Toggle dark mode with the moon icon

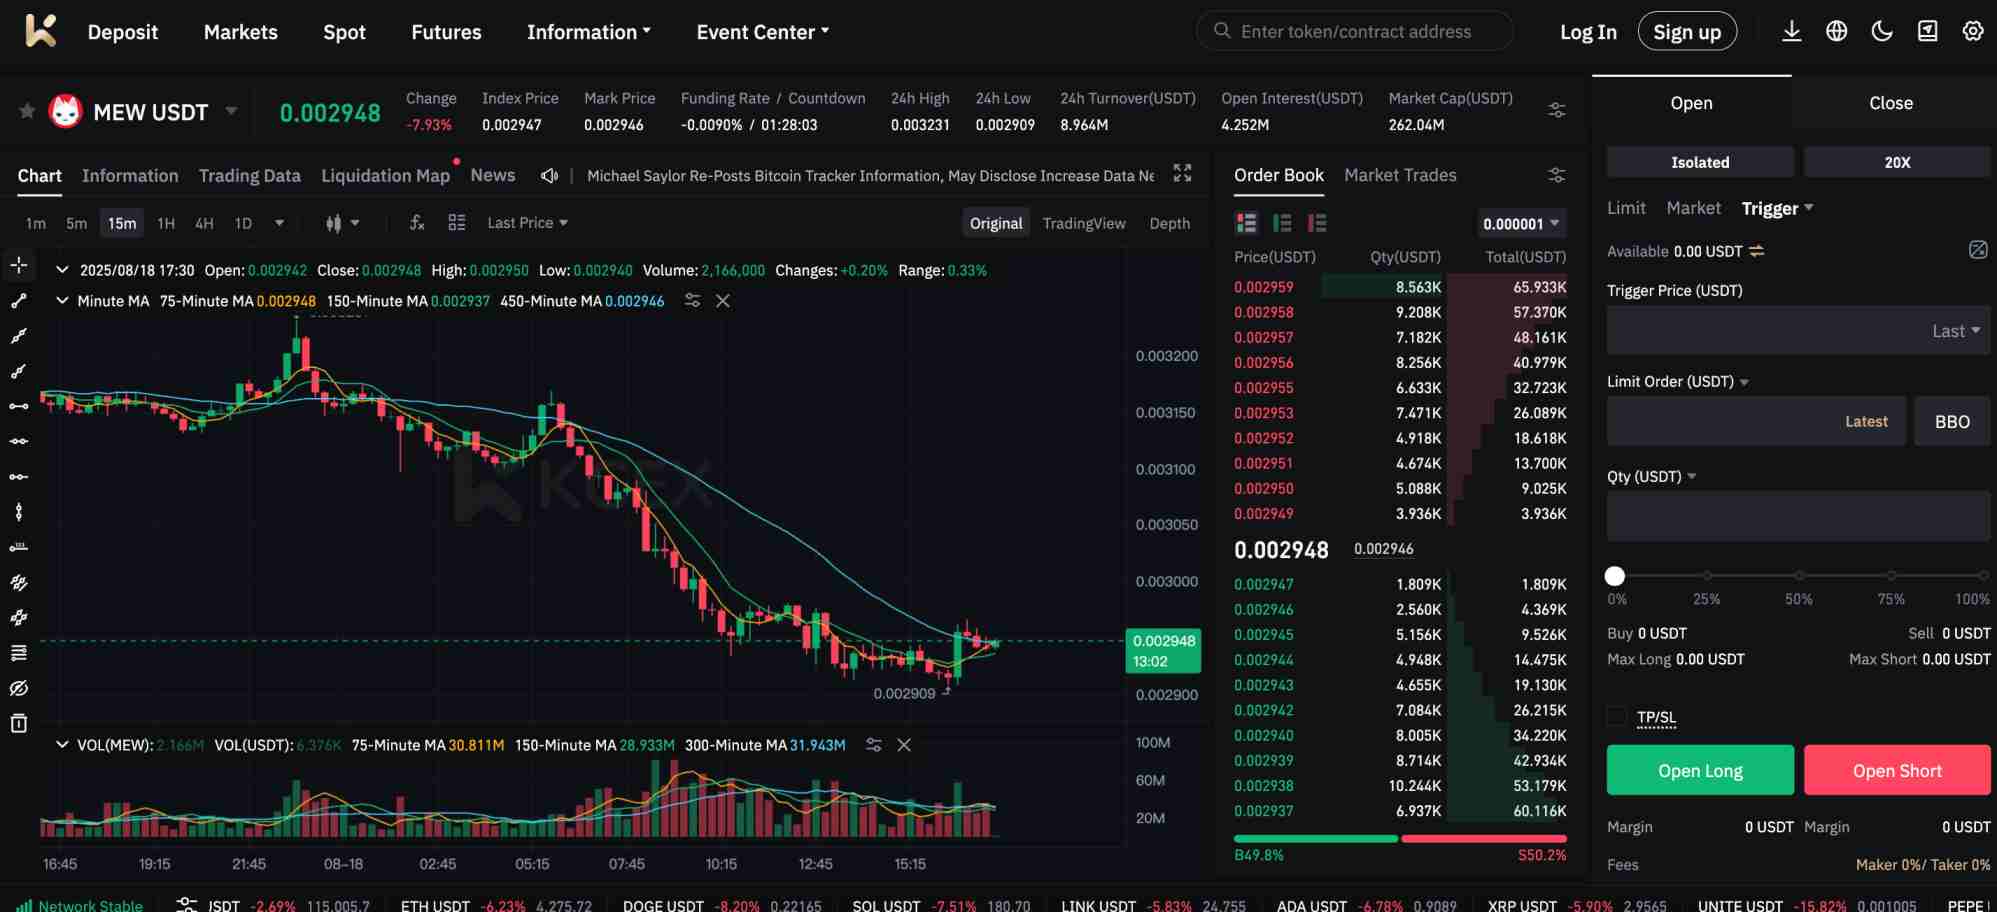click(x=1881, y=31)
